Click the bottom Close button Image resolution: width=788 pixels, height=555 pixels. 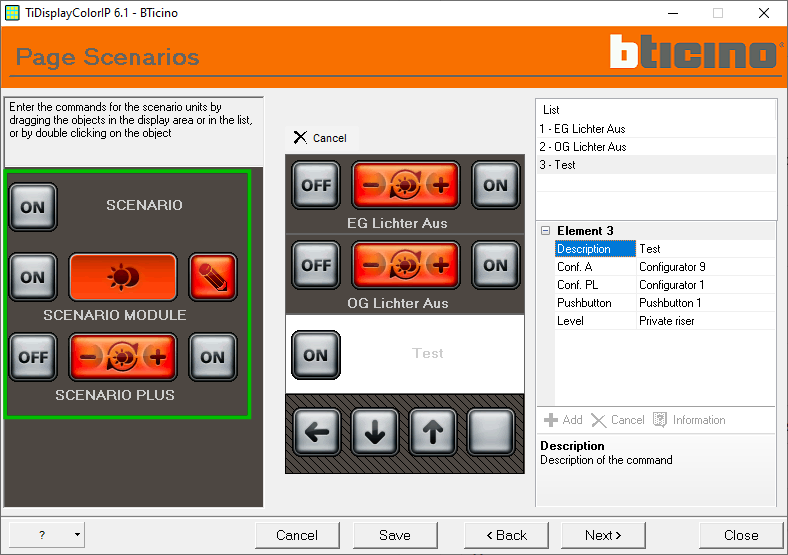coord(741,535)
